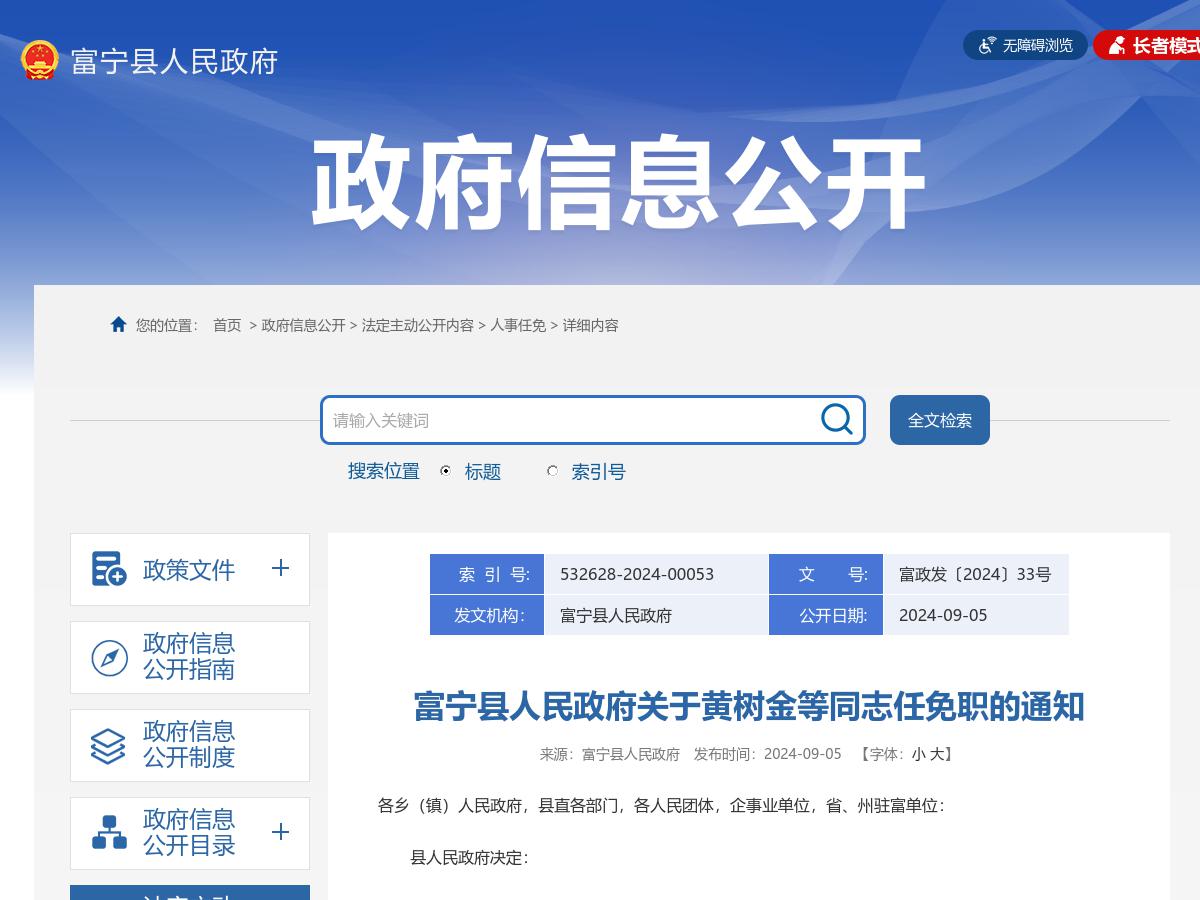
Task: Click the magnifier icon to search
Action: pos(835,420)
